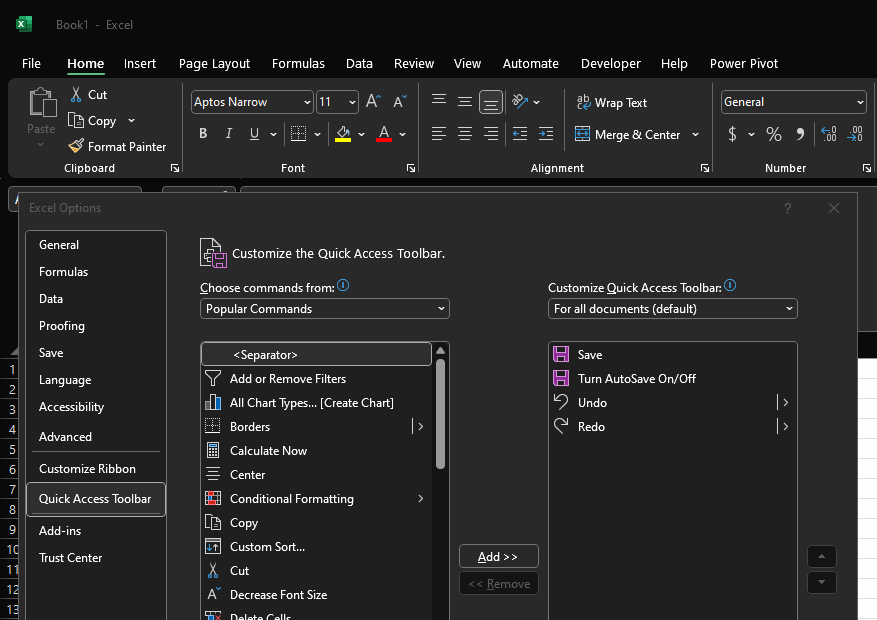Click the Move Up arrow button
The image size is (877, 620).
[821, 557]
